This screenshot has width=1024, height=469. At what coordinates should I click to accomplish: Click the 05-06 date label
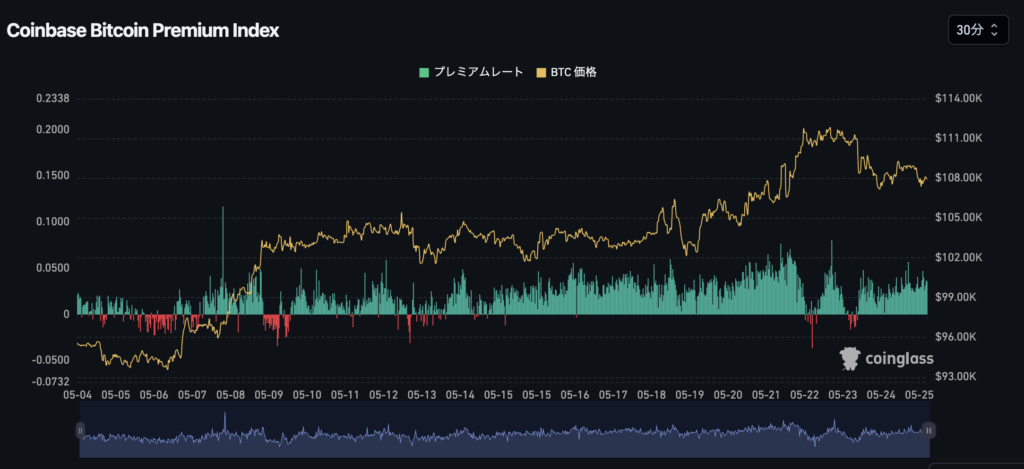coord(155,395)
